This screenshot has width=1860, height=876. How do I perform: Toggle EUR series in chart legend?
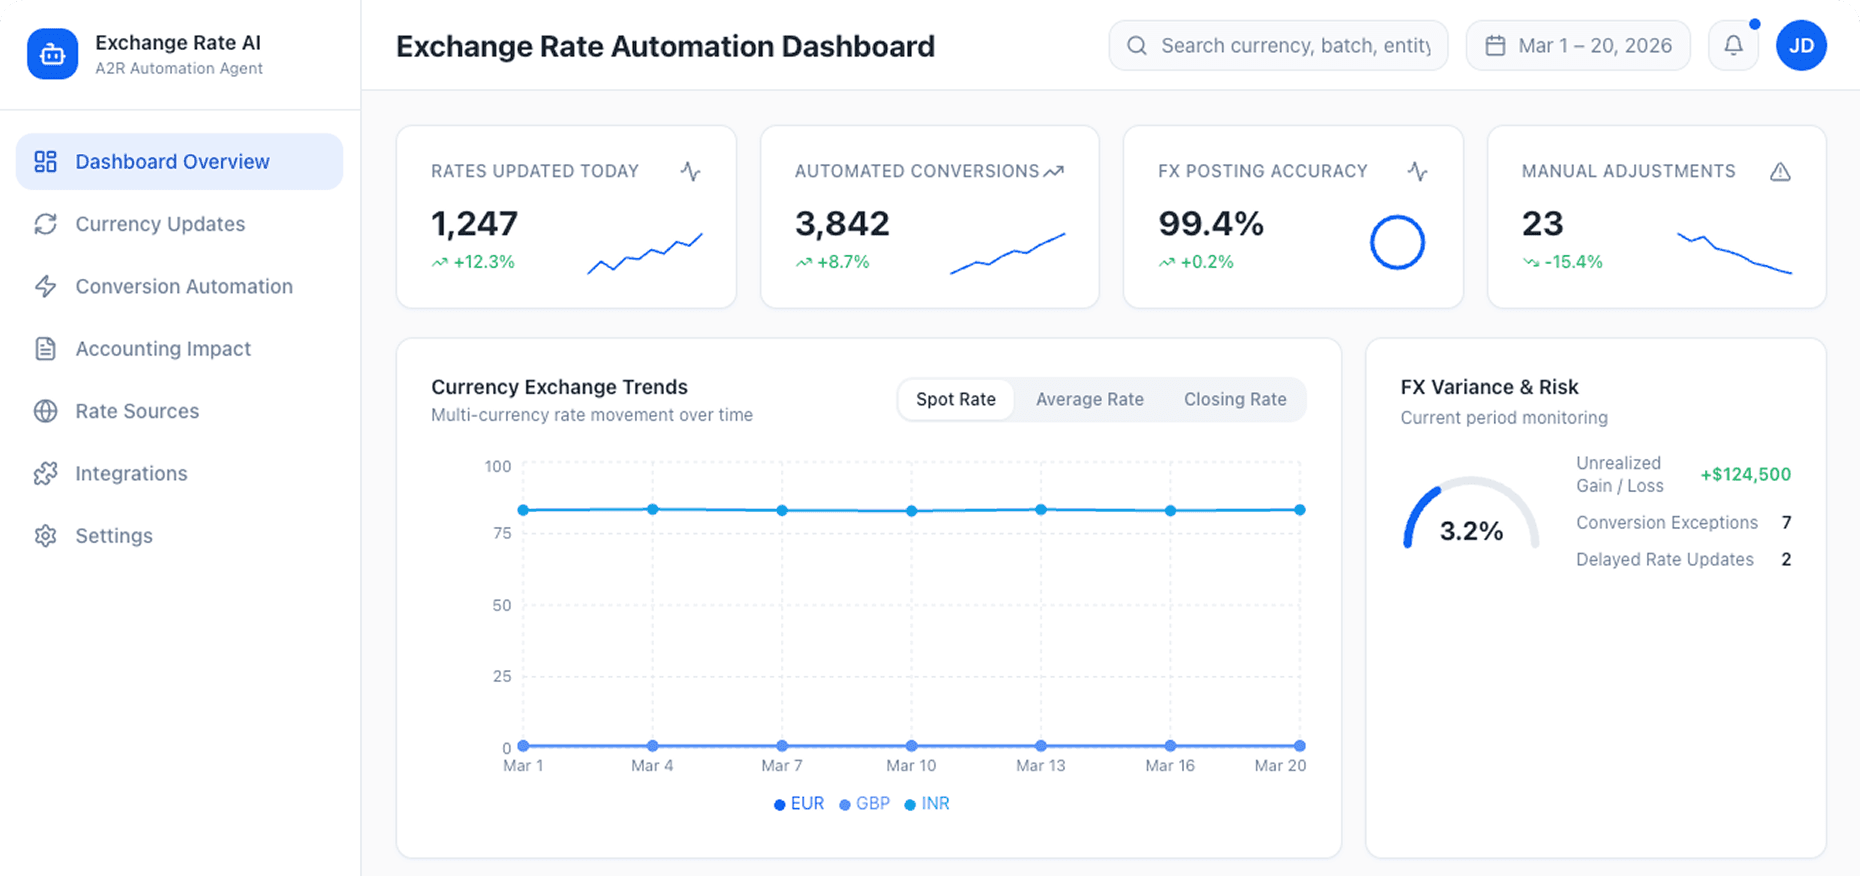coord(799,804)
